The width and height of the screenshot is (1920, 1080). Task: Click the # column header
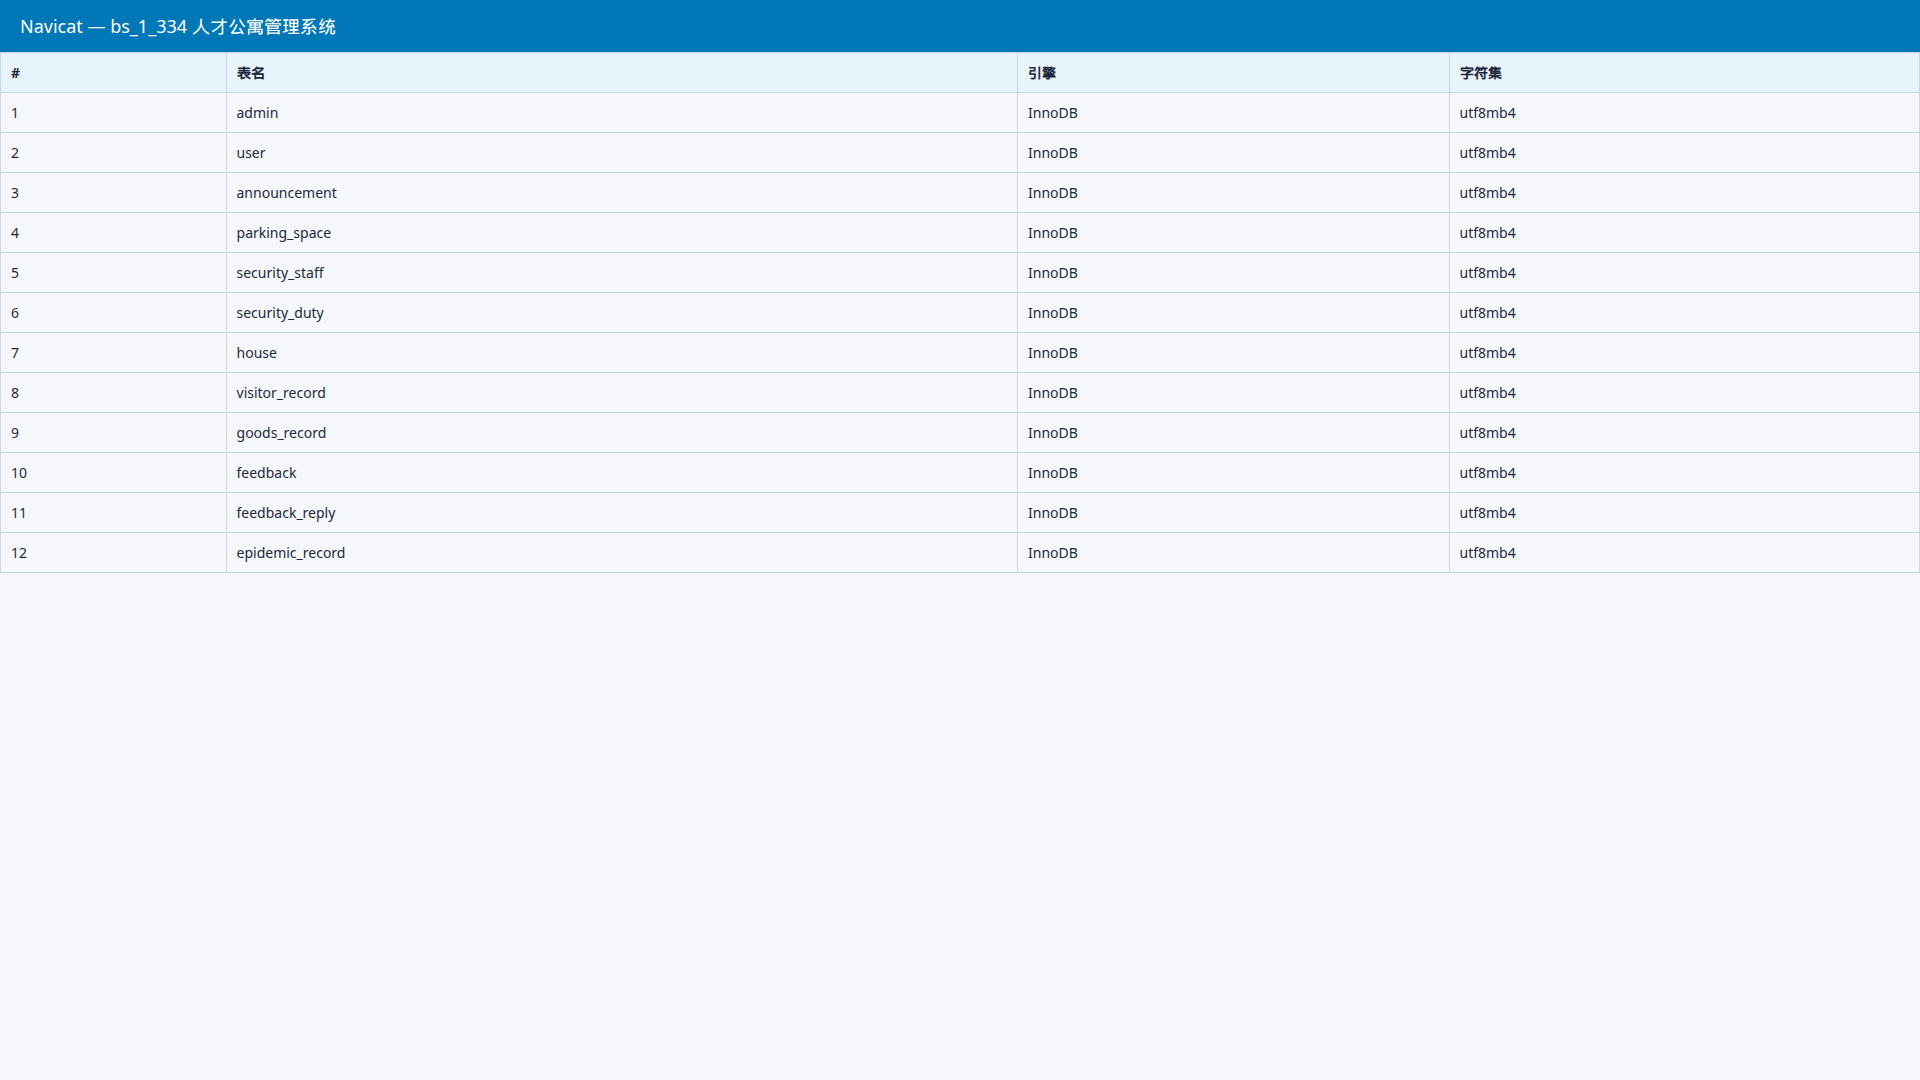(113, 73)
